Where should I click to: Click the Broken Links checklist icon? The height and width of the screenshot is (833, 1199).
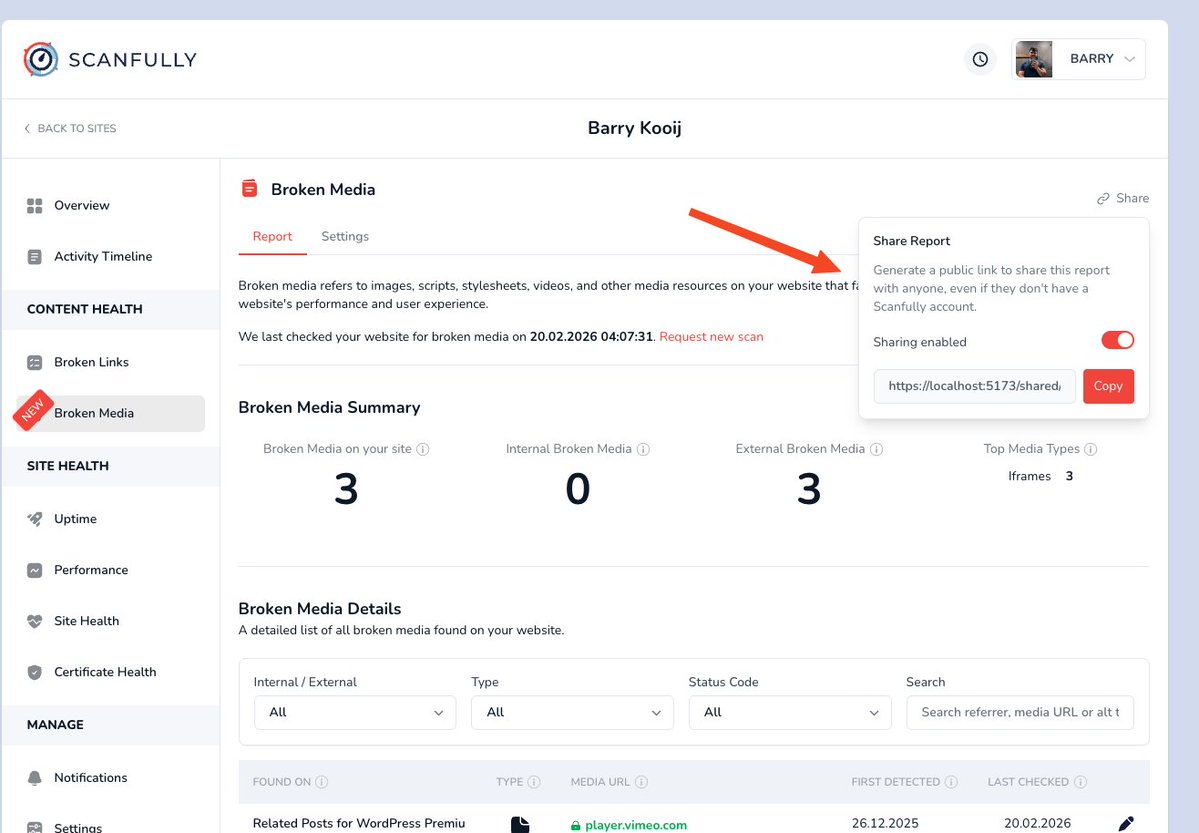pos(34,363)
